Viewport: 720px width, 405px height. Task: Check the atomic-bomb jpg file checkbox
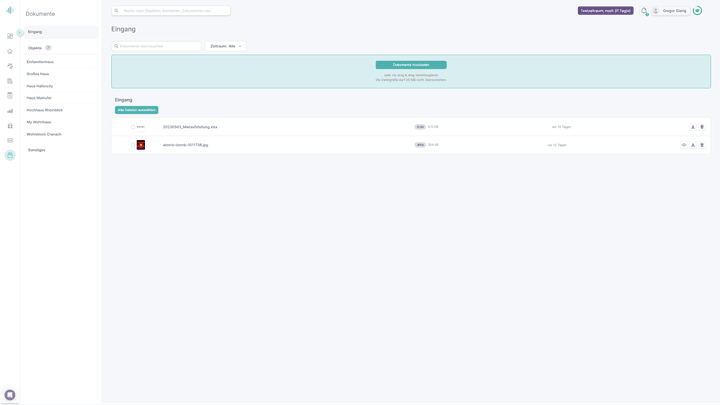tap(133, 145)
